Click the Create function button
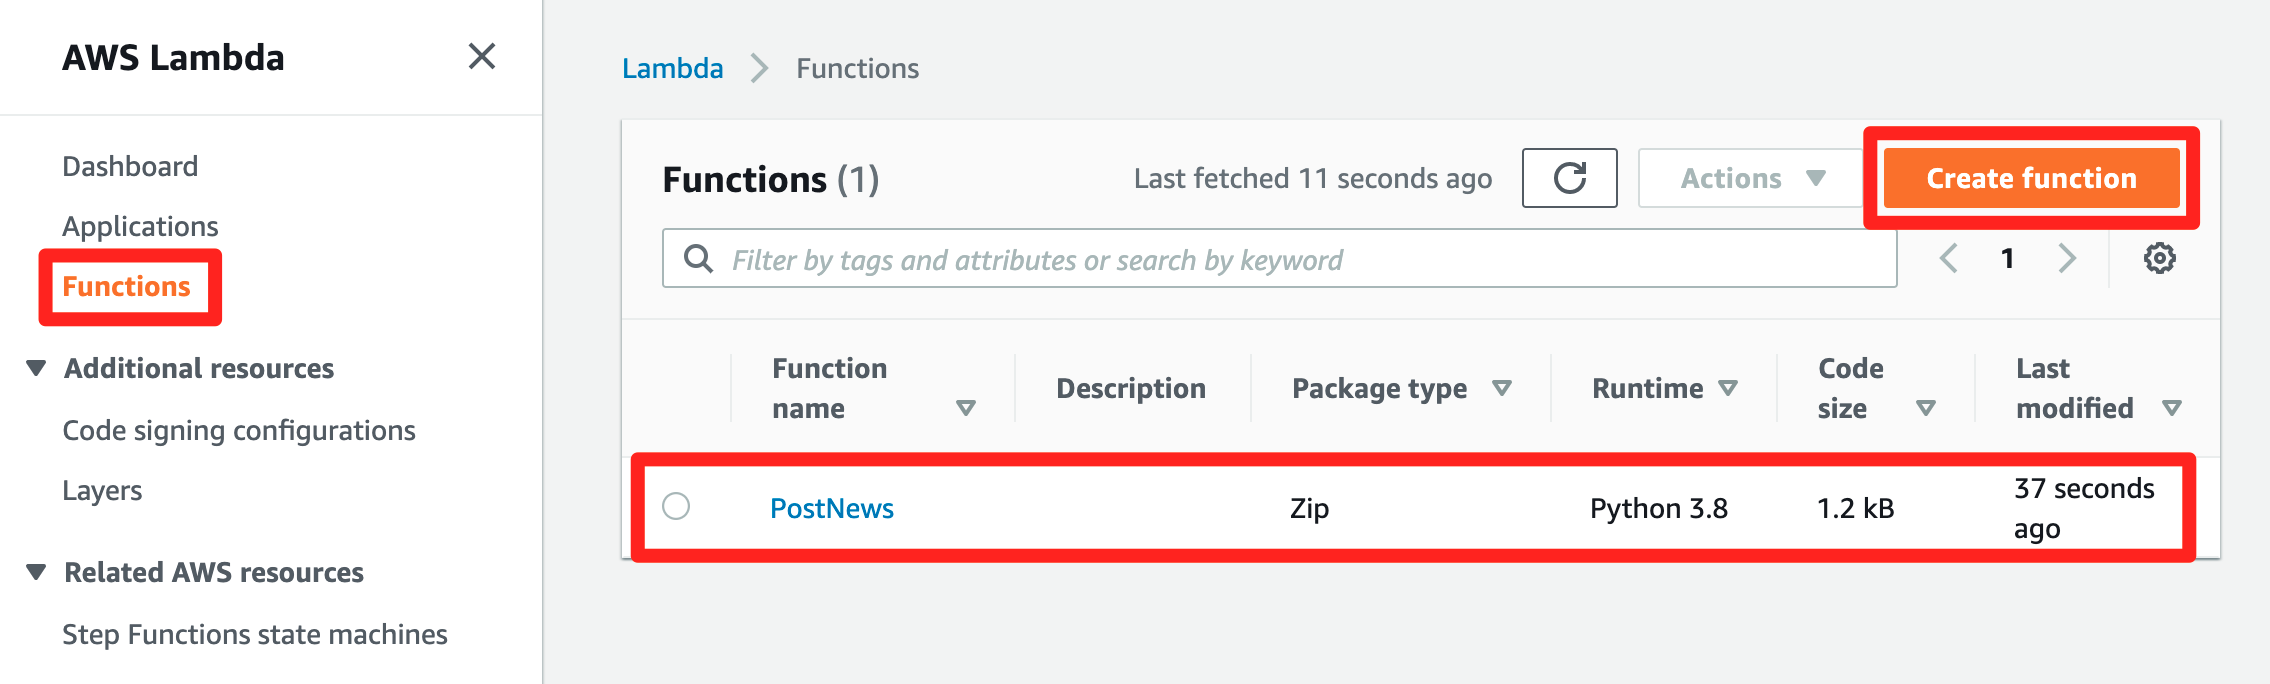This screenshot has height=684, width=2270. pos(2031,178)
